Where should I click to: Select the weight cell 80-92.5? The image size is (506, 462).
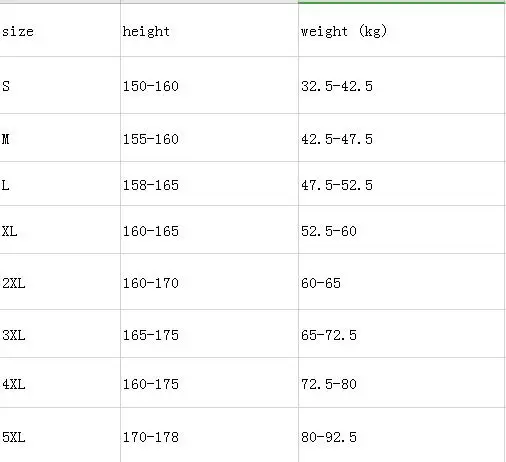click(x=402, y=435)
